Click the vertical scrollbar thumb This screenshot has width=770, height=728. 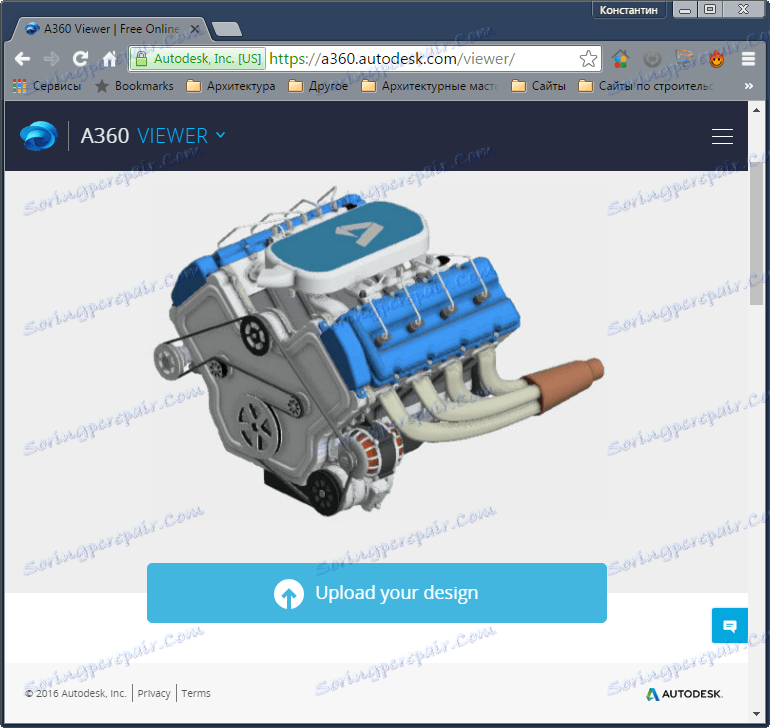pos(756,234)
